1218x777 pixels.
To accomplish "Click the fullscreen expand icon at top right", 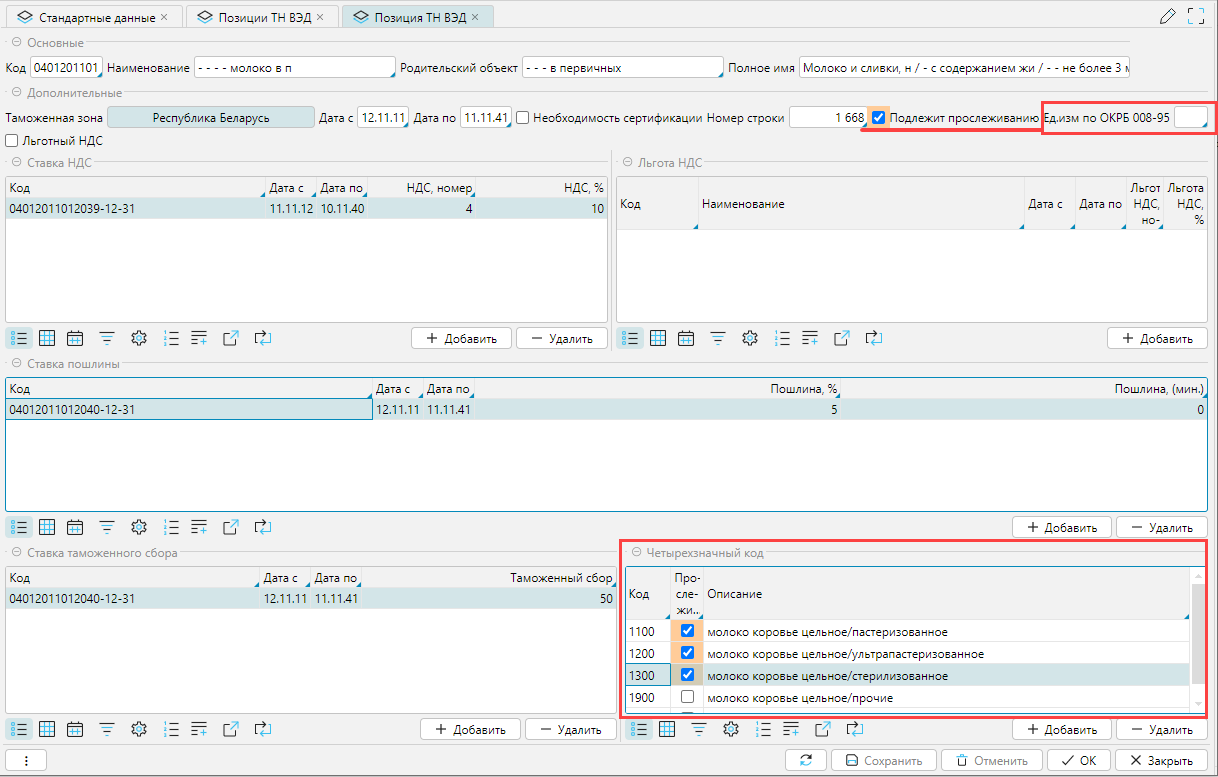I will coord(1195,16).
